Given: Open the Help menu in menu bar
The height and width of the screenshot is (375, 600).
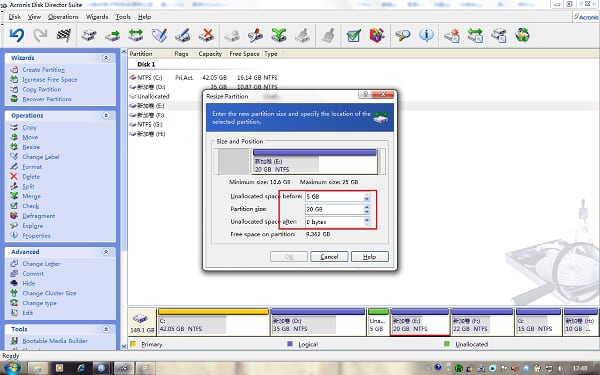Looking at the screenshot, I should [x=145, y=17].
